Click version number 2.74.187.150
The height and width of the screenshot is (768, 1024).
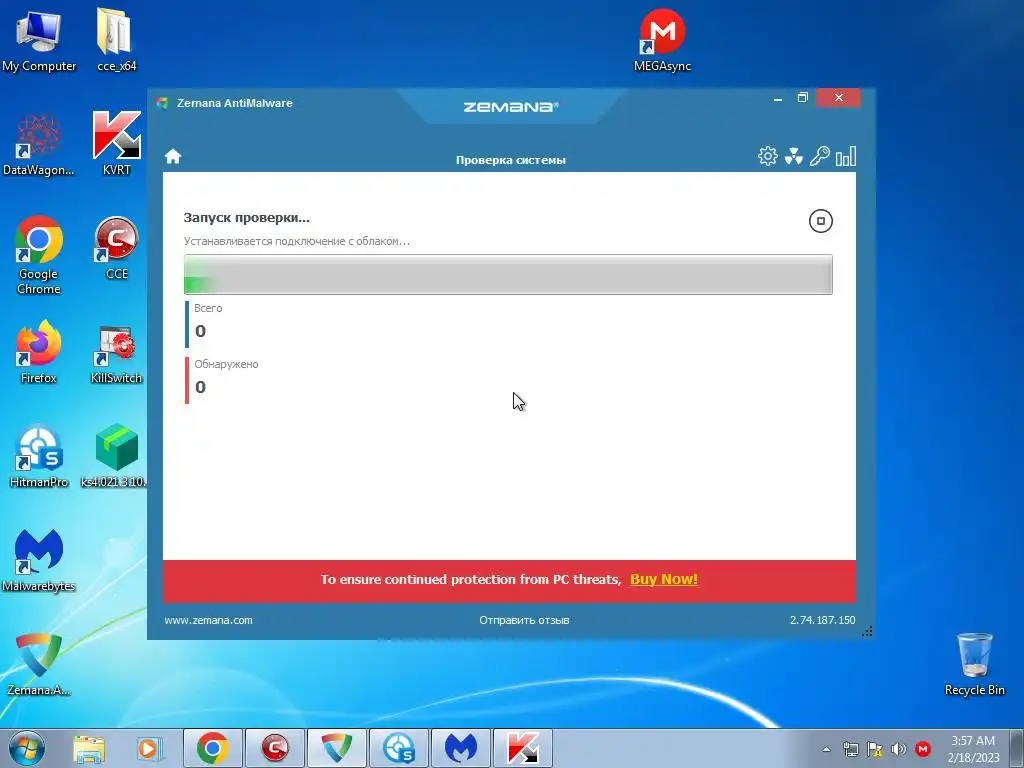point(822,620)
